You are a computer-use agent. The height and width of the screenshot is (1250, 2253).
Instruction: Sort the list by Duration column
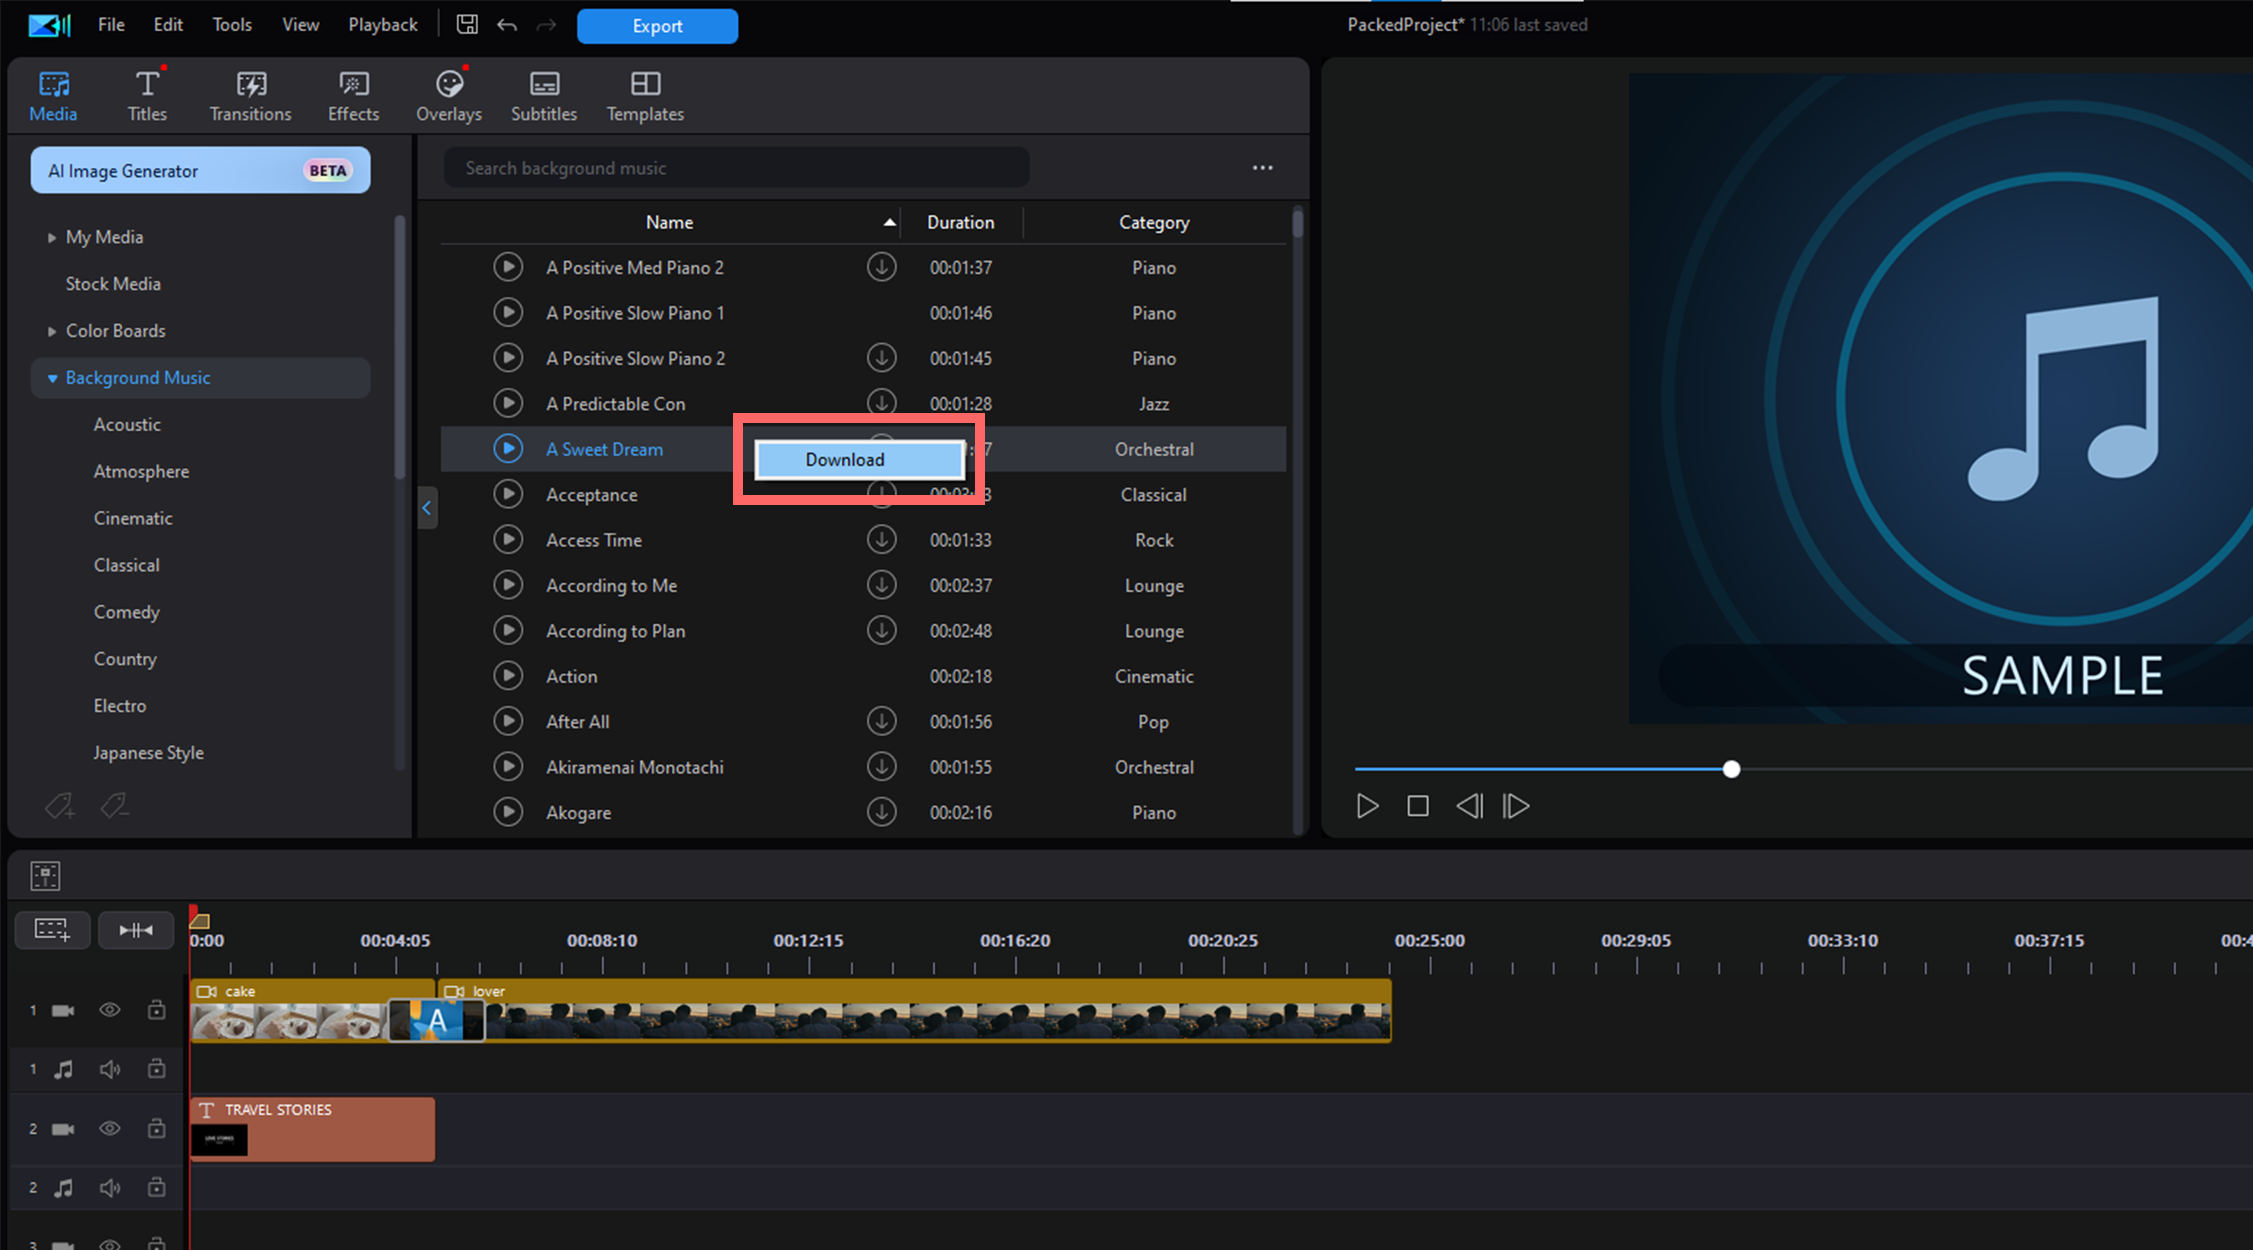coord(960,222)
